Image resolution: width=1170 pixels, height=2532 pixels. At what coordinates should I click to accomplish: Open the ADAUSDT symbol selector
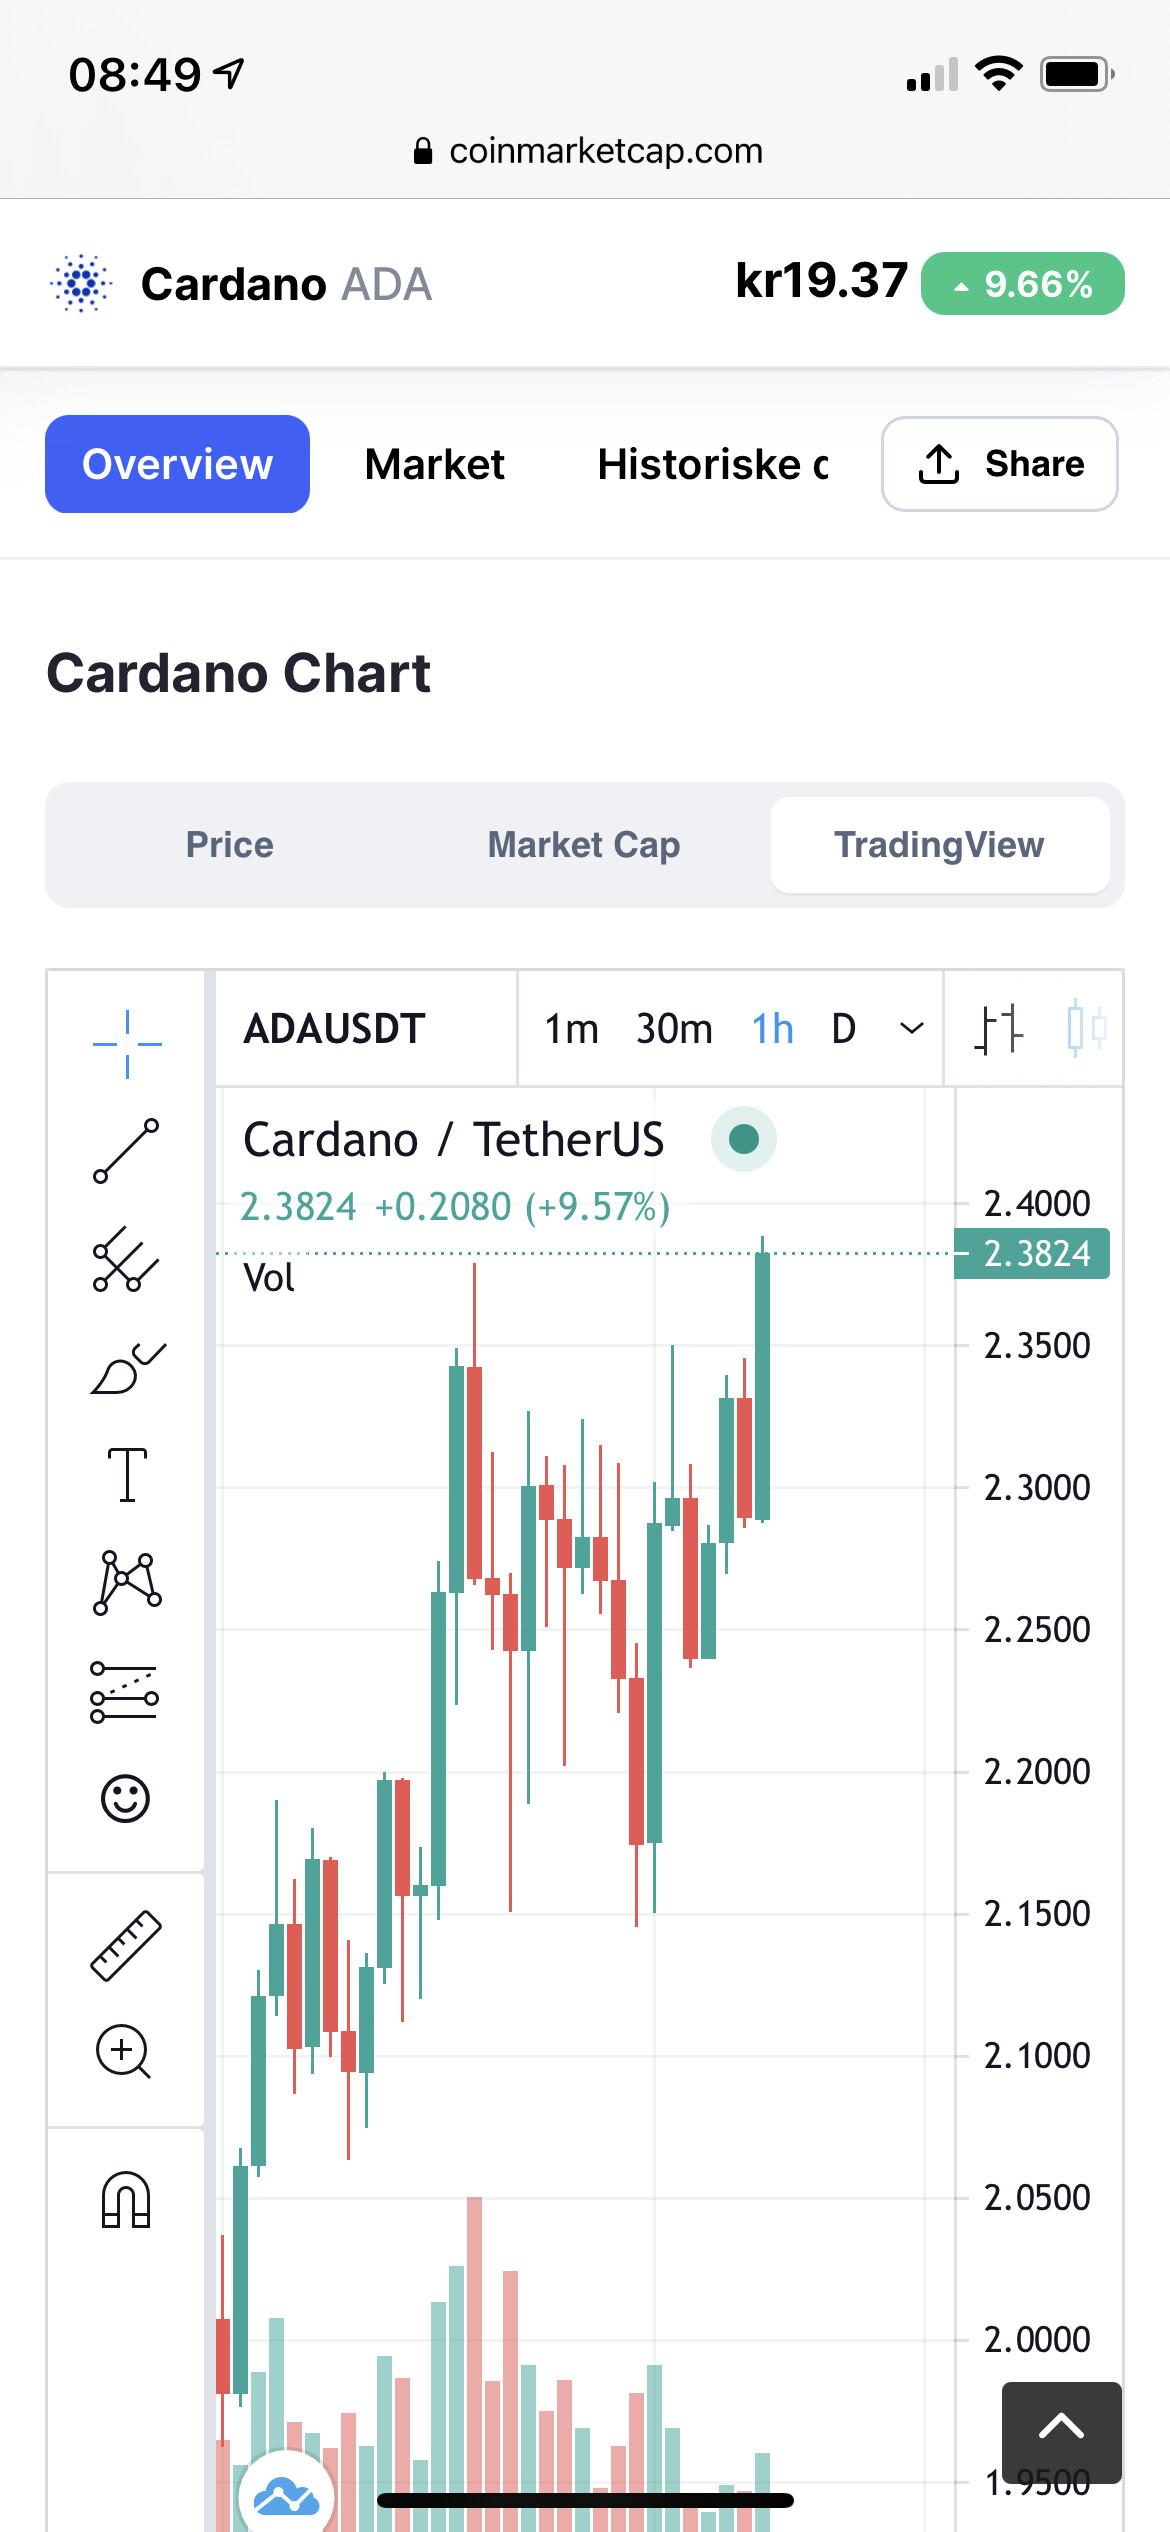pyautogui.click(x=335, y=1028)
